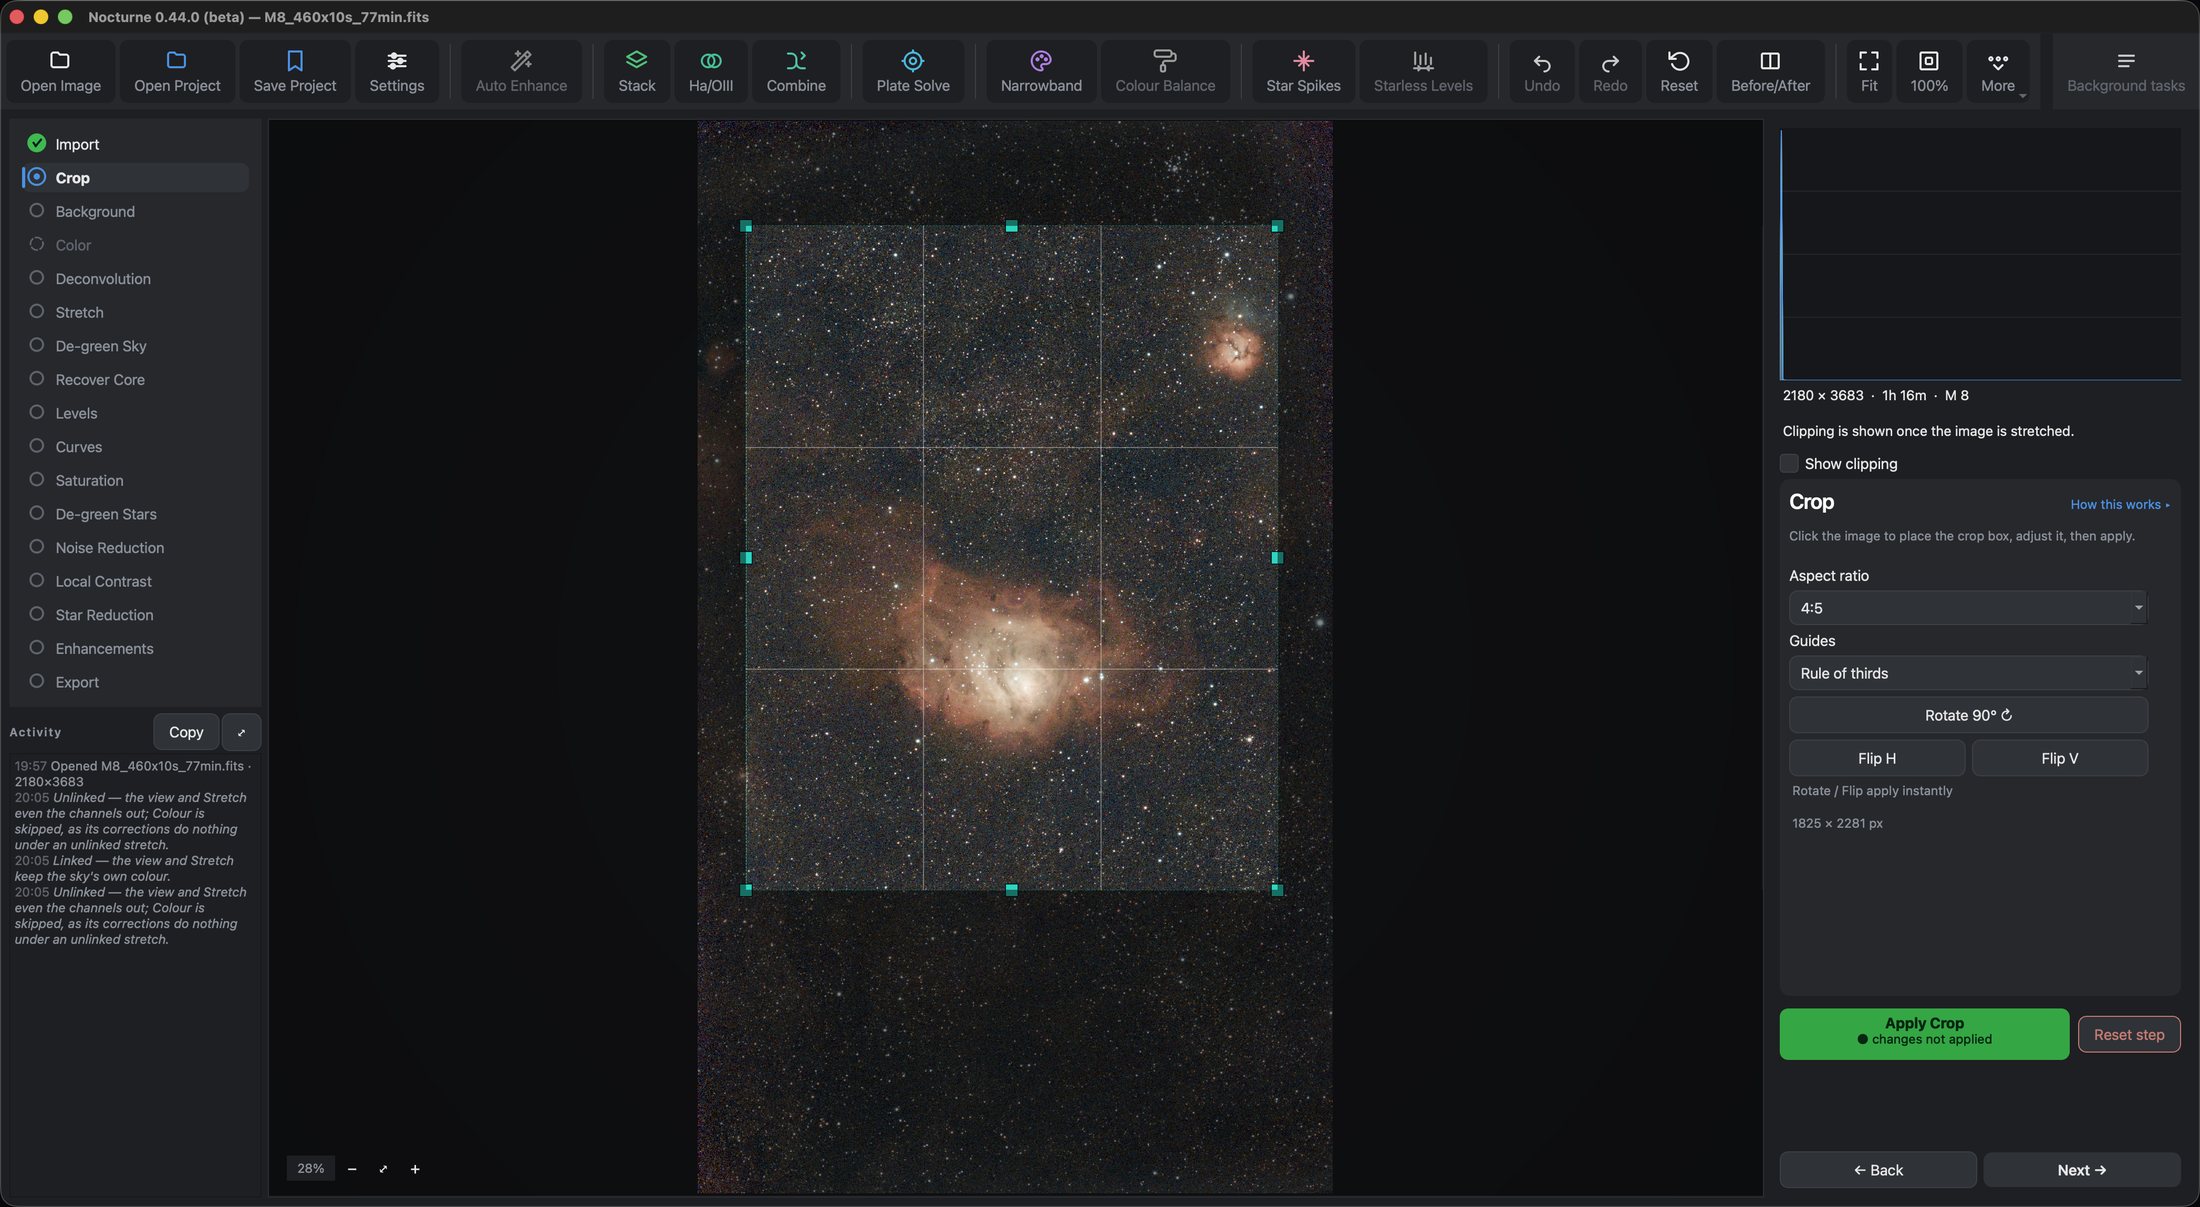Click the Open Project folder icon
Viewport: 2200px width, 1207px height.
tap(177, 61)
